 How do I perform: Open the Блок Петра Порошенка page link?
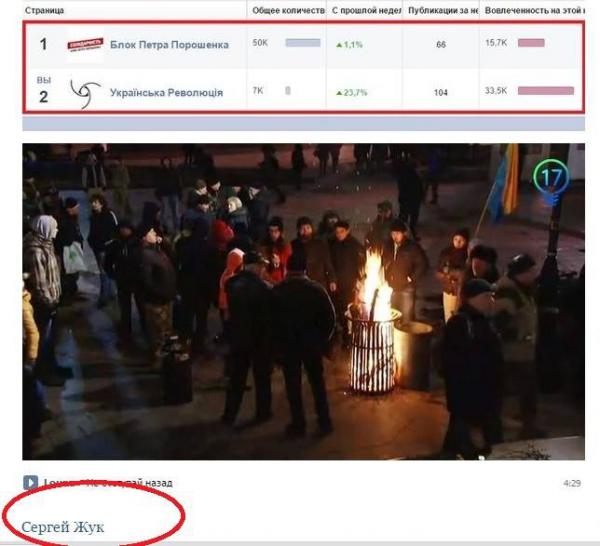[x=169, y=45]
